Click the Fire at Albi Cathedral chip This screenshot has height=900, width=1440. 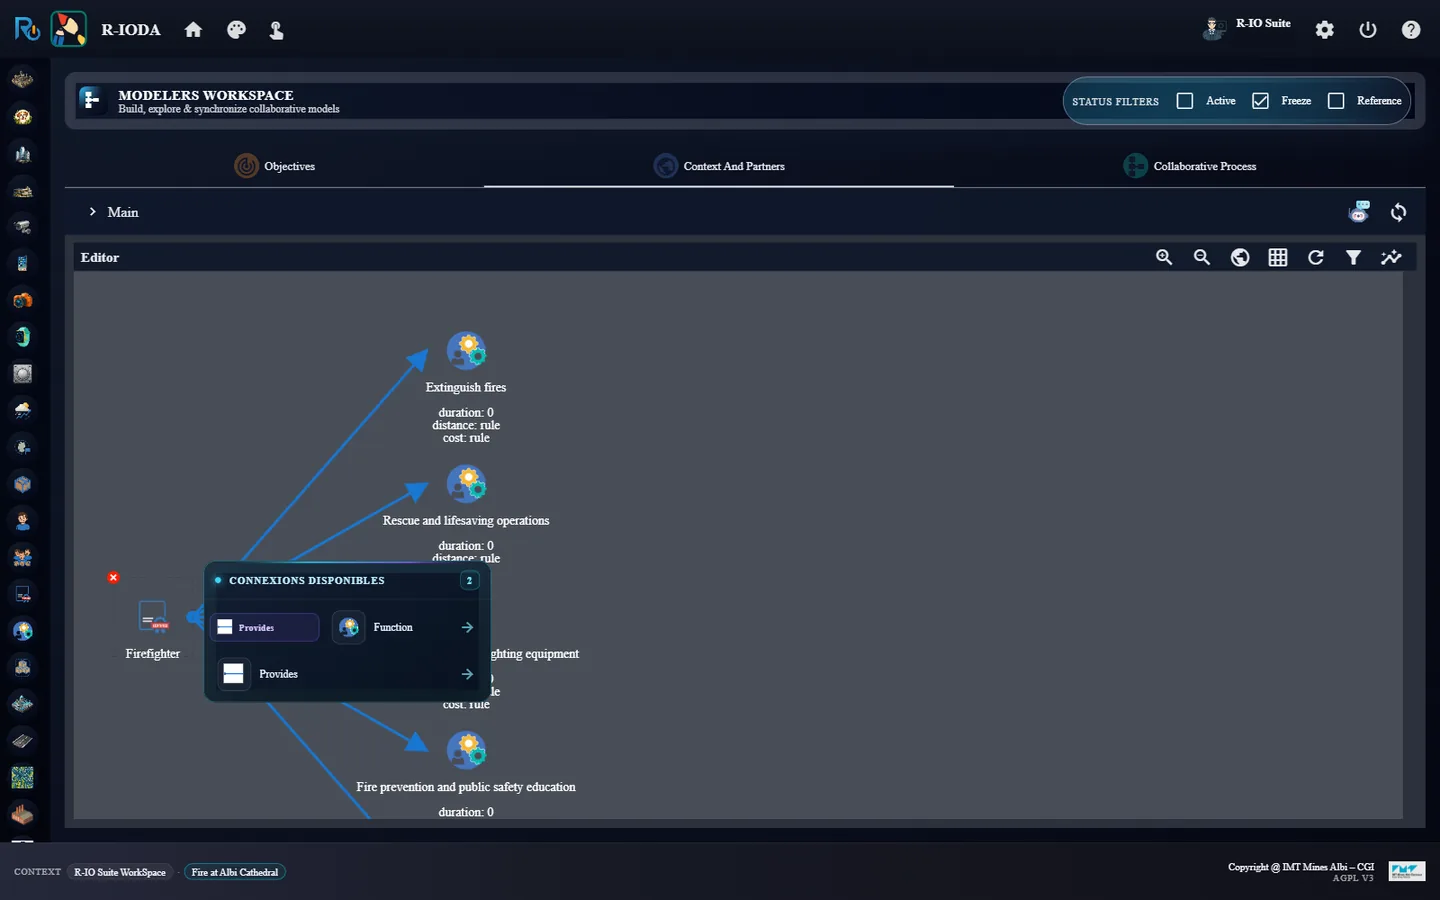click(235, 872)
